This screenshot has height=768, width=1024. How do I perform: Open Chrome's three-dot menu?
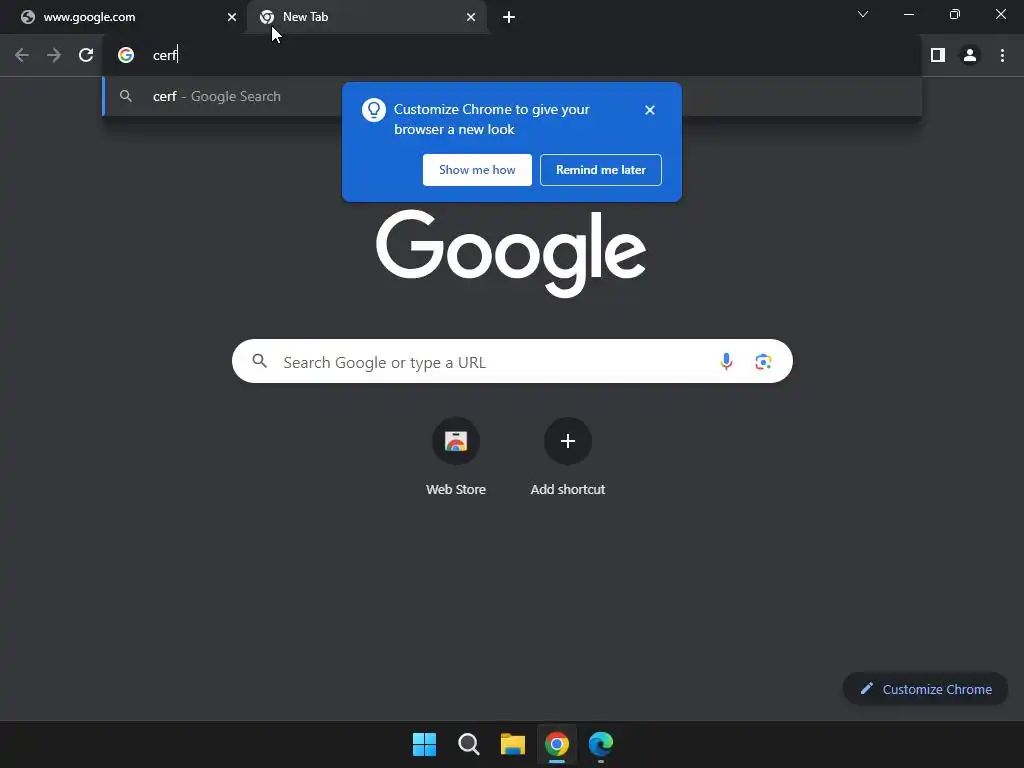pos(1002,56)
